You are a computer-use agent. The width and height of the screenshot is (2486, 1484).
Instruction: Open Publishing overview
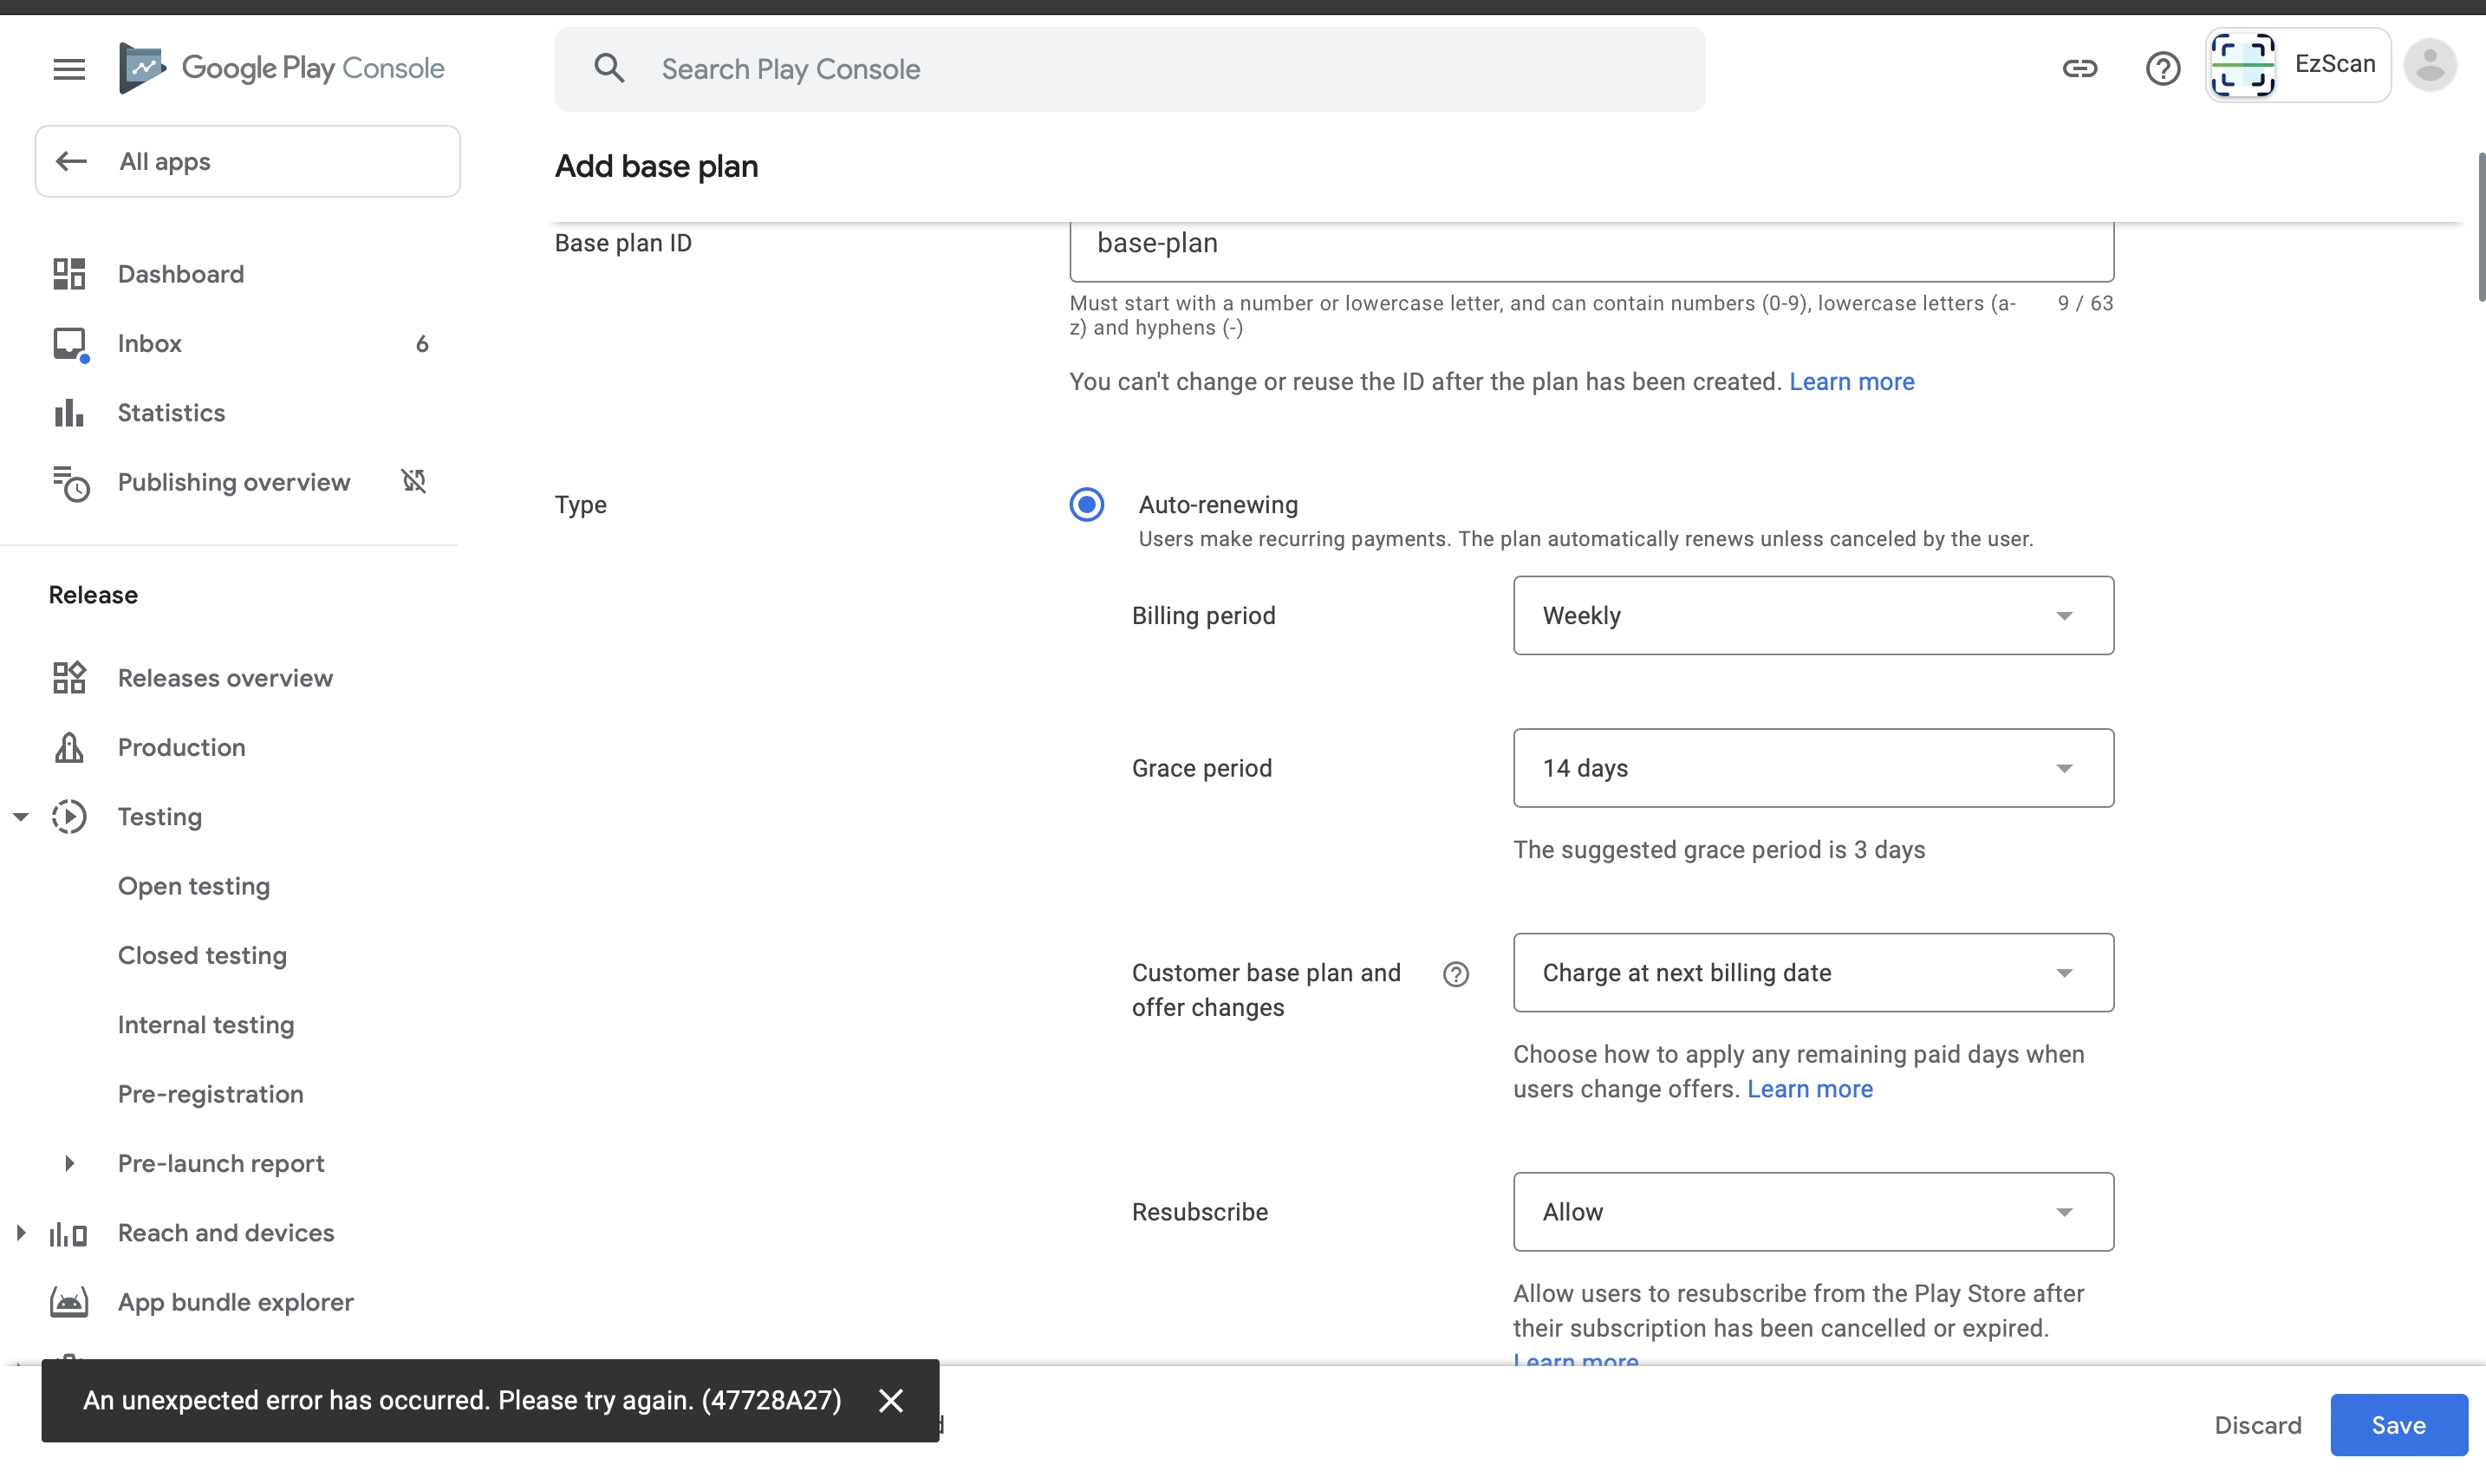point(234,482)
